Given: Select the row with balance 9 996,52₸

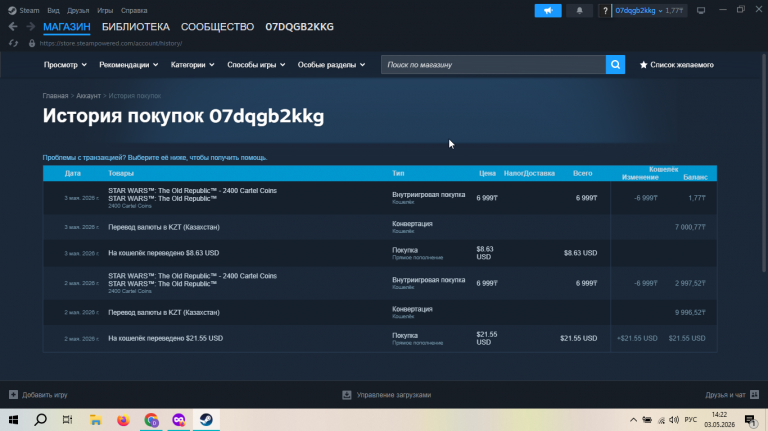Looking at the screenshot, I should coord(380,312).
